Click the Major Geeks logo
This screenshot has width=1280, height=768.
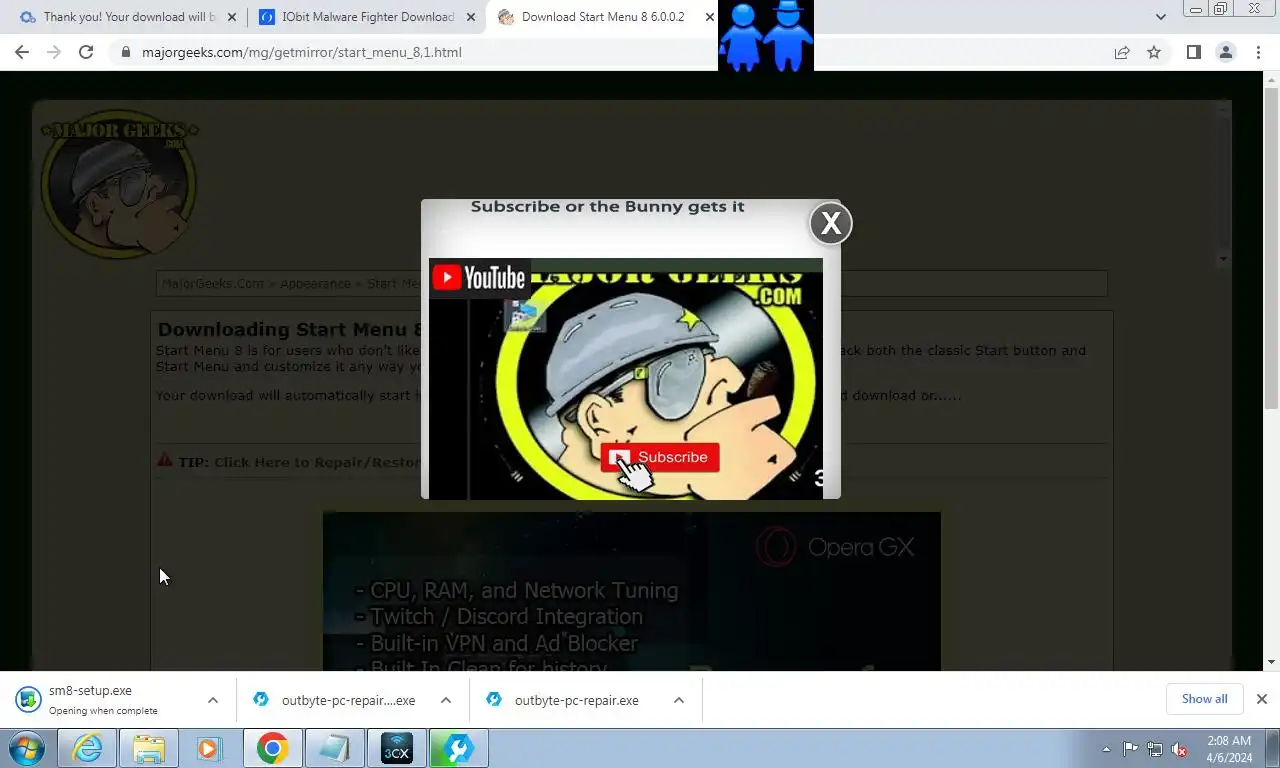coord(119,184)
